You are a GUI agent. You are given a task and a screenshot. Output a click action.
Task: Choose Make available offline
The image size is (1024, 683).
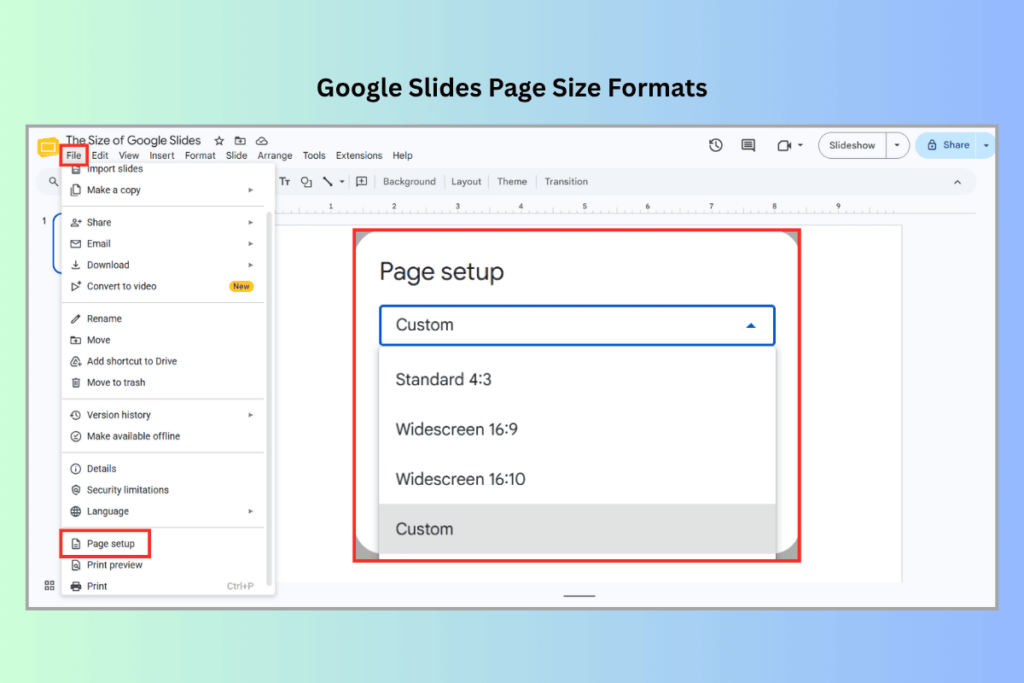click(163, 436)
